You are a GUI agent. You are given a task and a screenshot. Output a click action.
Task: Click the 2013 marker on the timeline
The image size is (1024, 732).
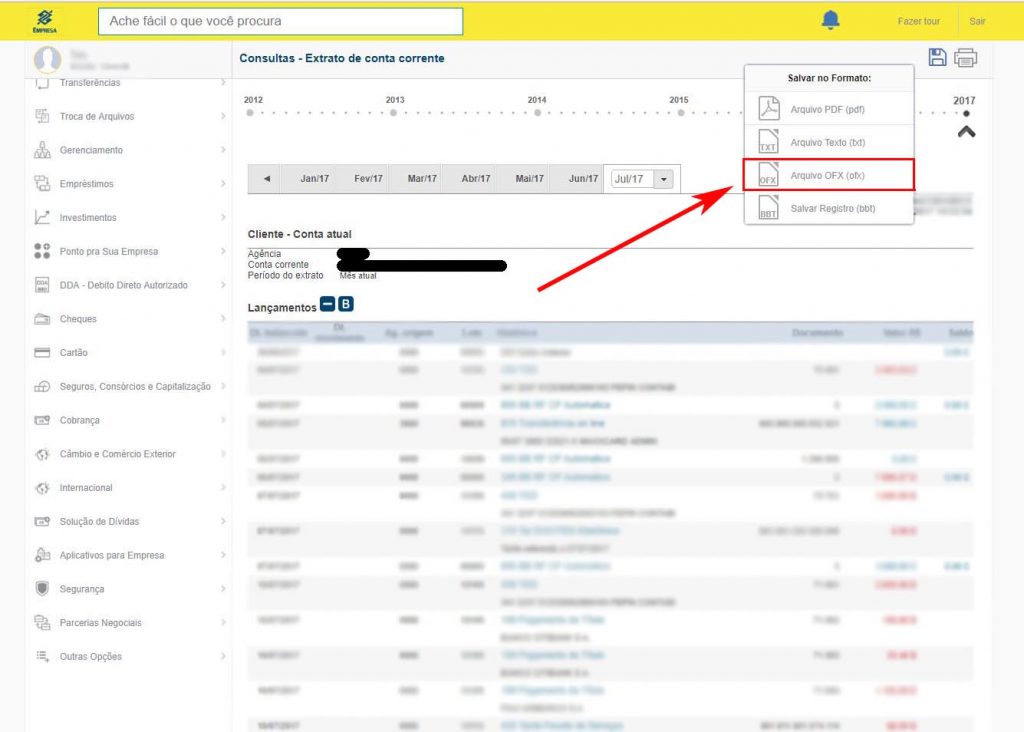tap(394, 112)
